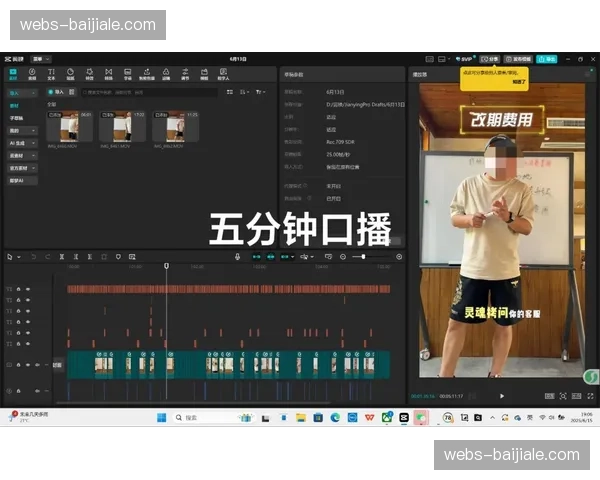Open the Text tab with the TI icon

[x=51, y=74]
